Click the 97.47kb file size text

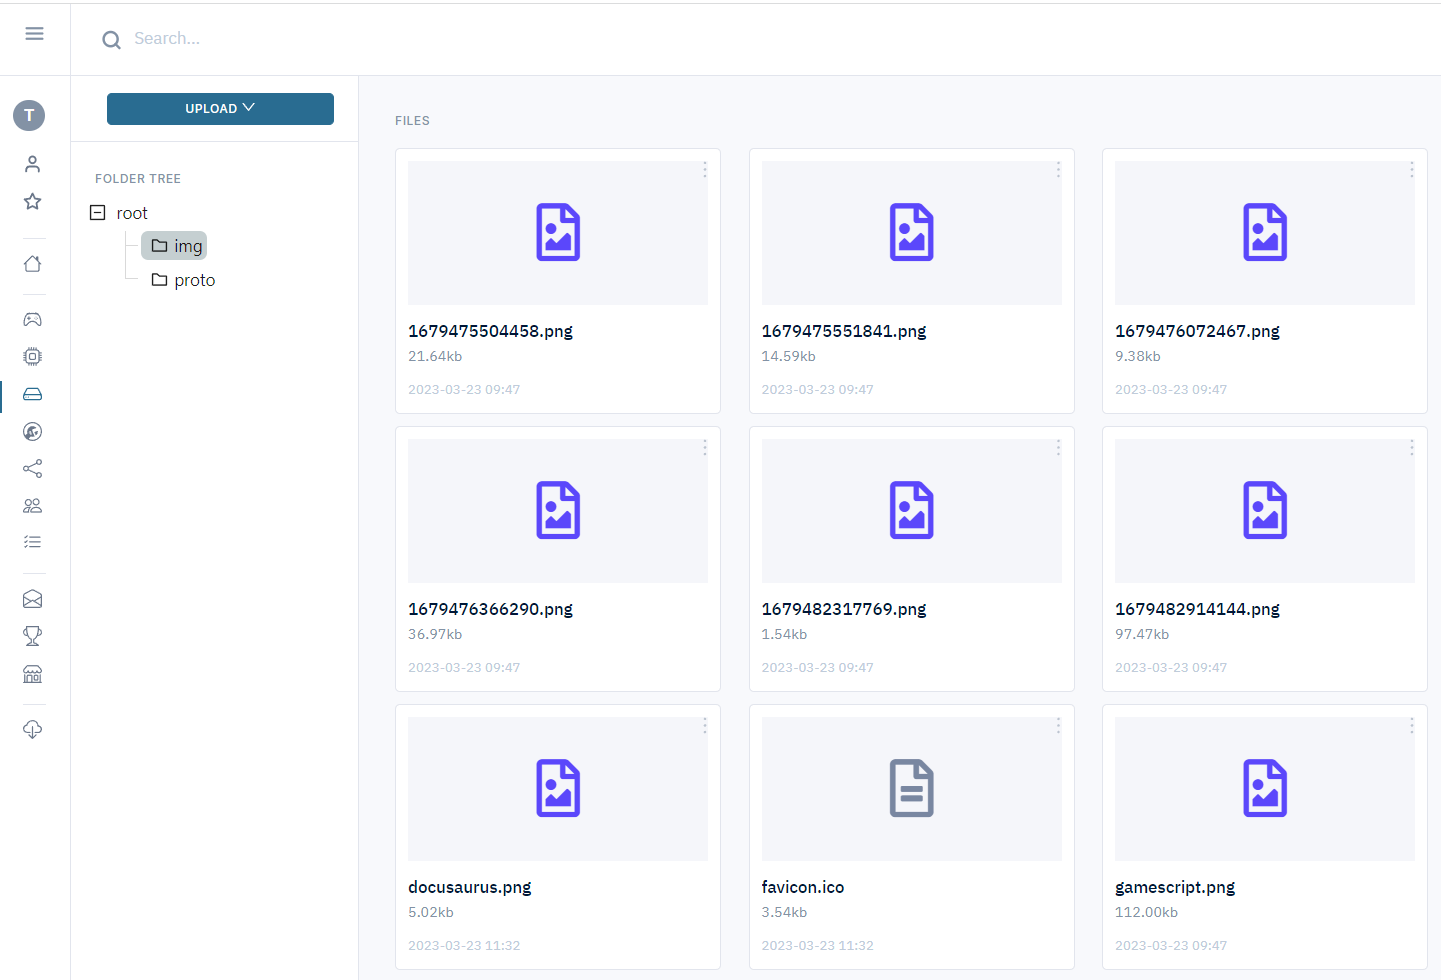[x=1142, y=634]
